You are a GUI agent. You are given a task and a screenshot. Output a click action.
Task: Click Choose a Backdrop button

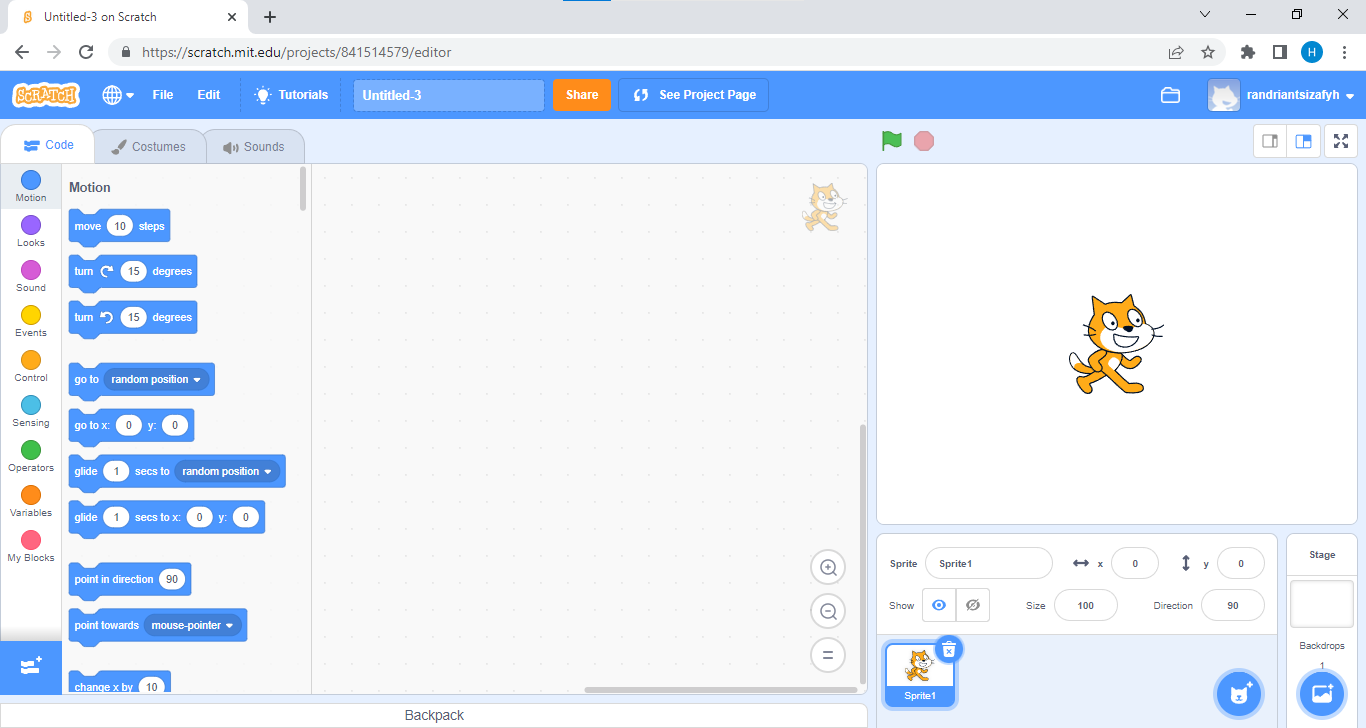point(1322,693)
